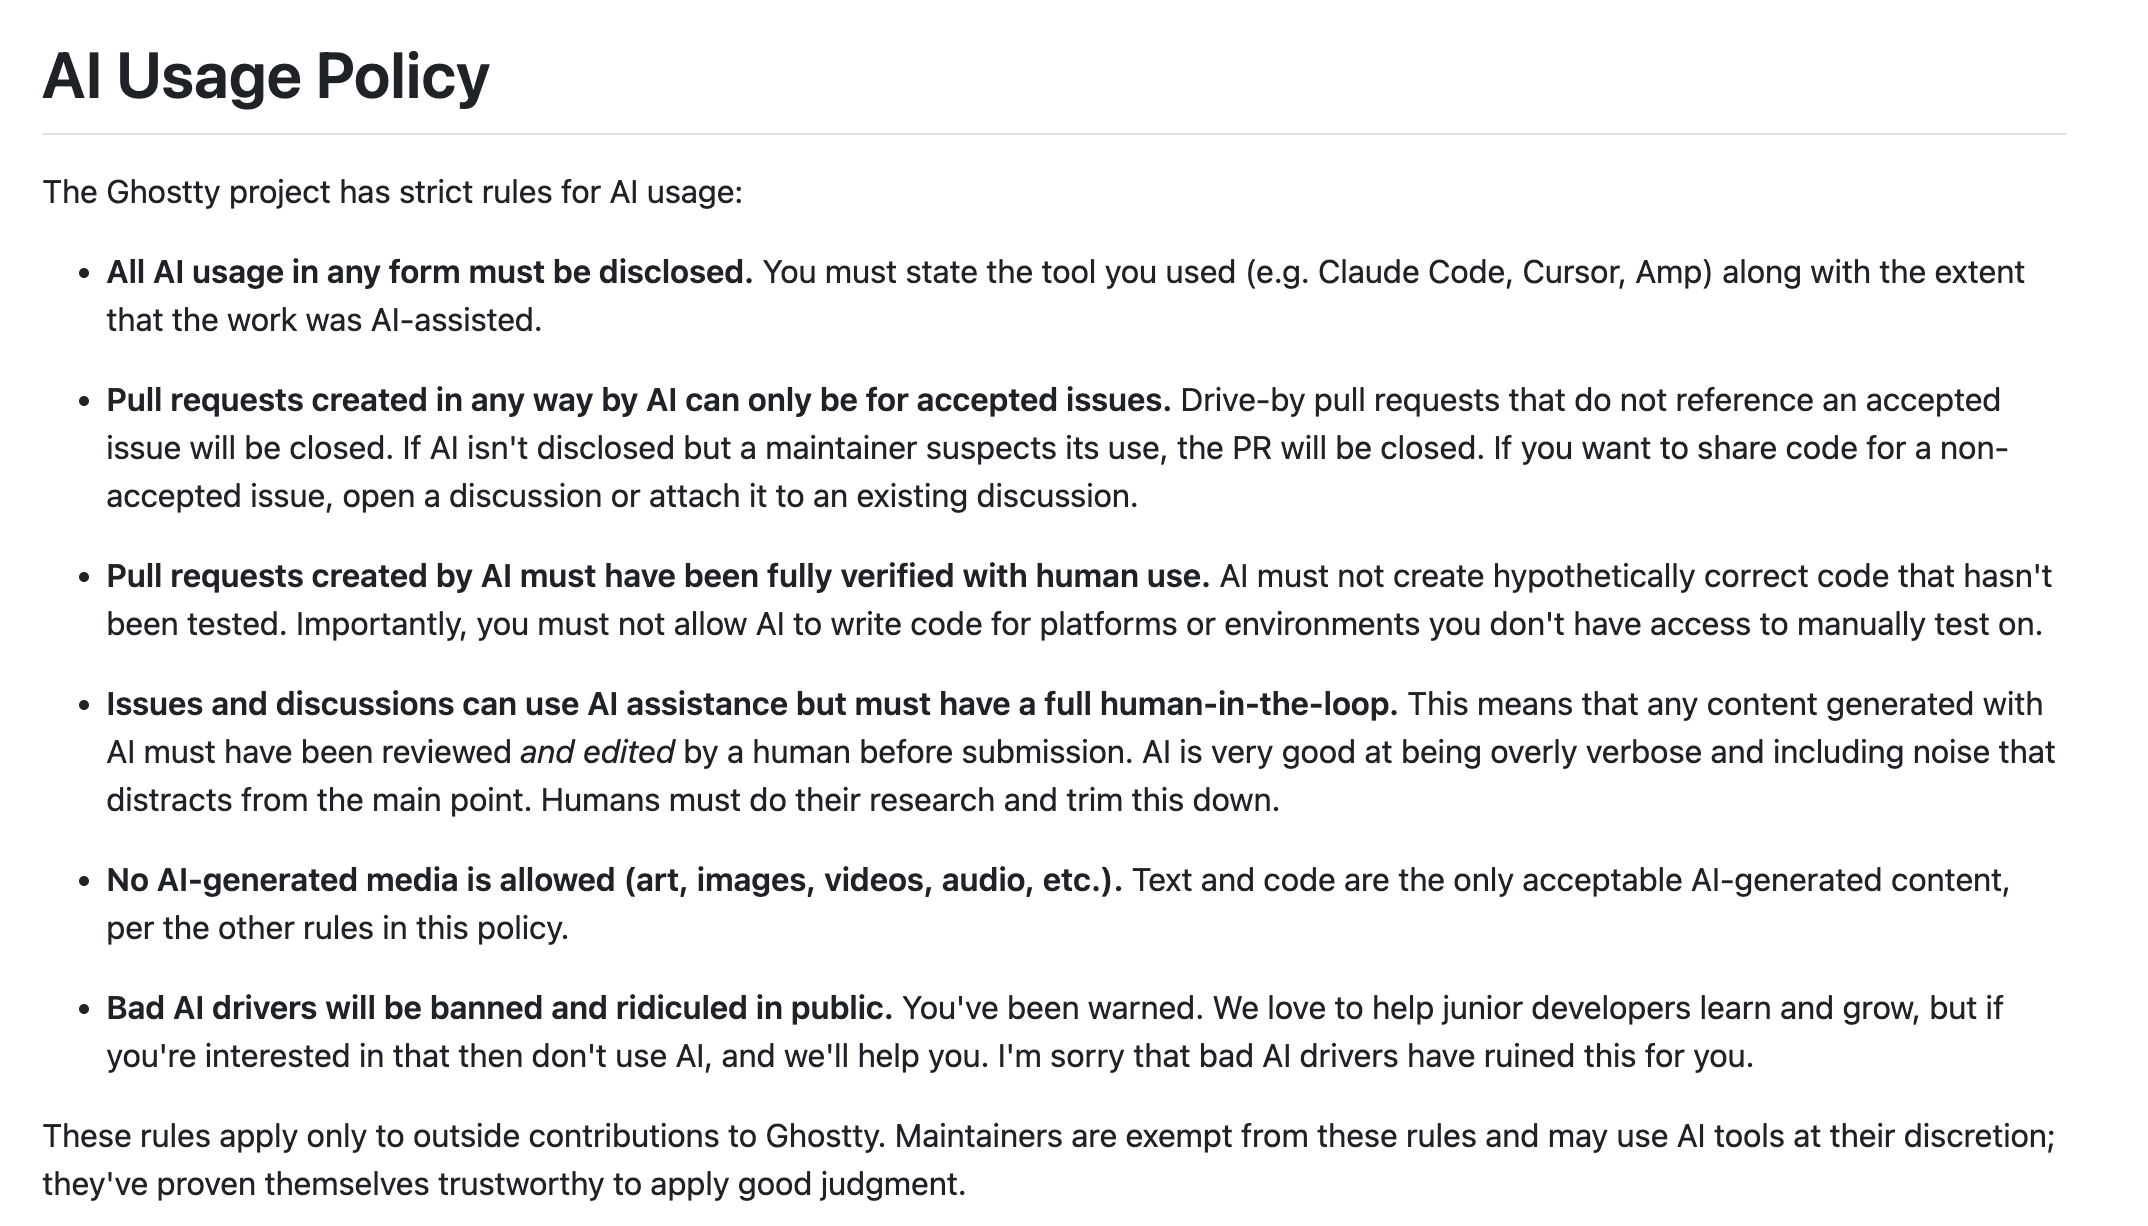Click the horizontal divider below the heading

point(1054,134)
